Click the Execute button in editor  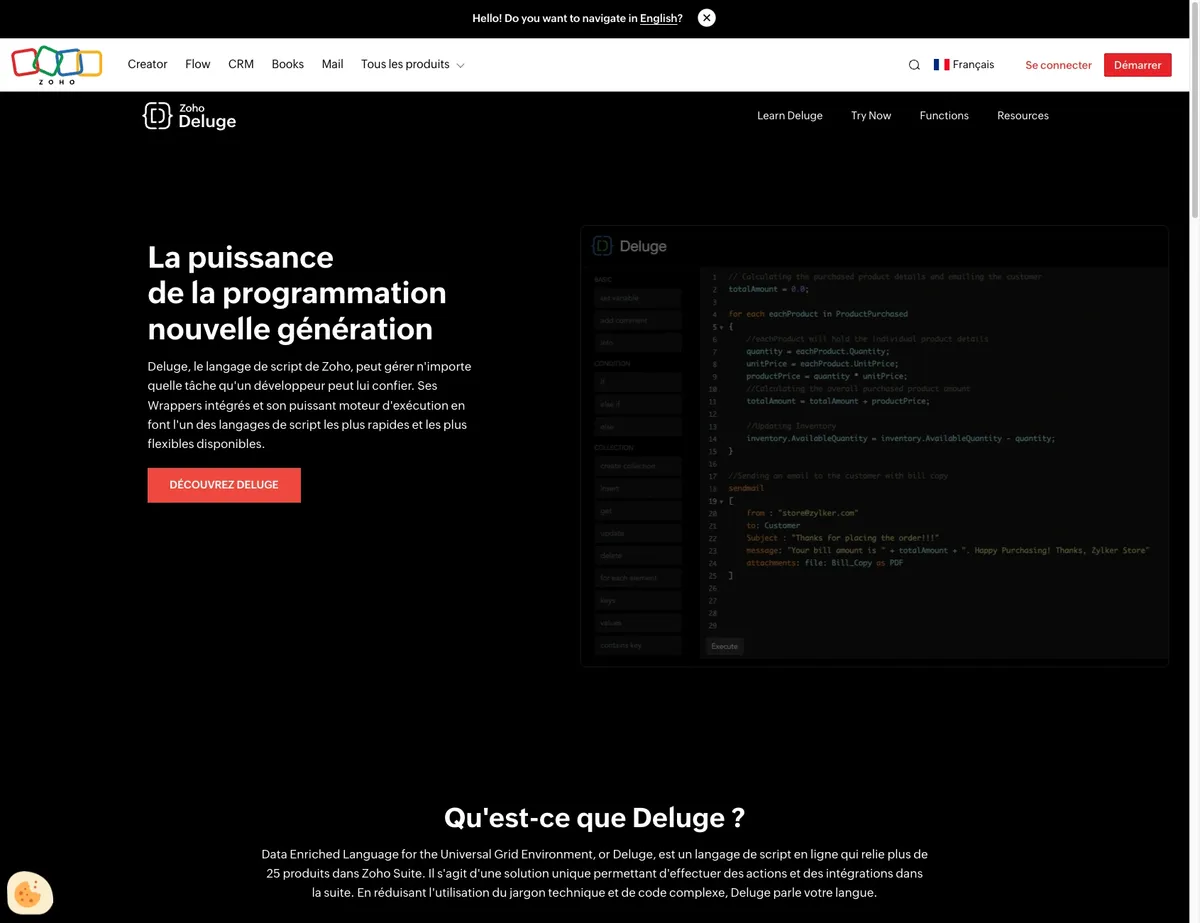click(x=724, y=646)
